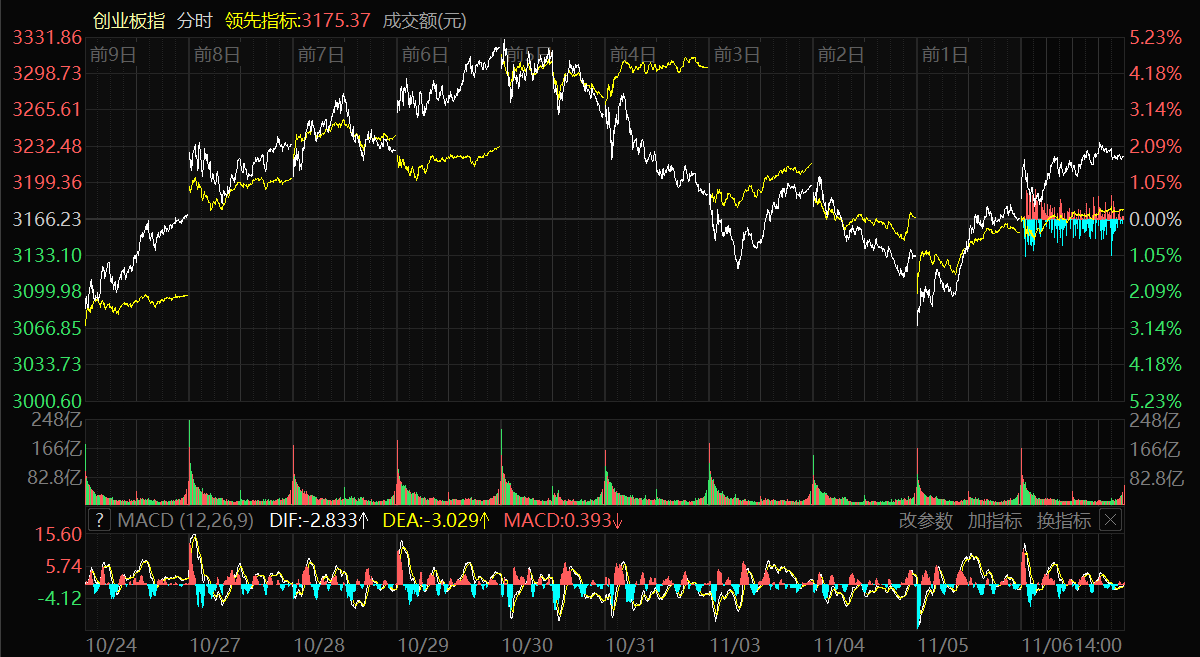The height and width of the screenshot is (657, 1200).
Task: Click the MACD help question mark icon
Action: pos(99,520)
